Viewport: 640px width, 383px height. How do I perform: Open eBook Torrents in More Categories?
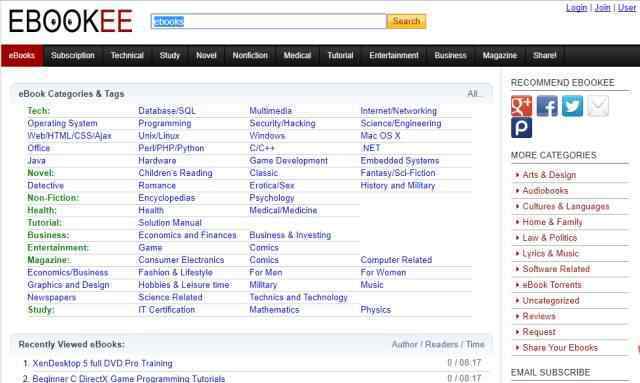pyautogui.click(x=552, y=285)
